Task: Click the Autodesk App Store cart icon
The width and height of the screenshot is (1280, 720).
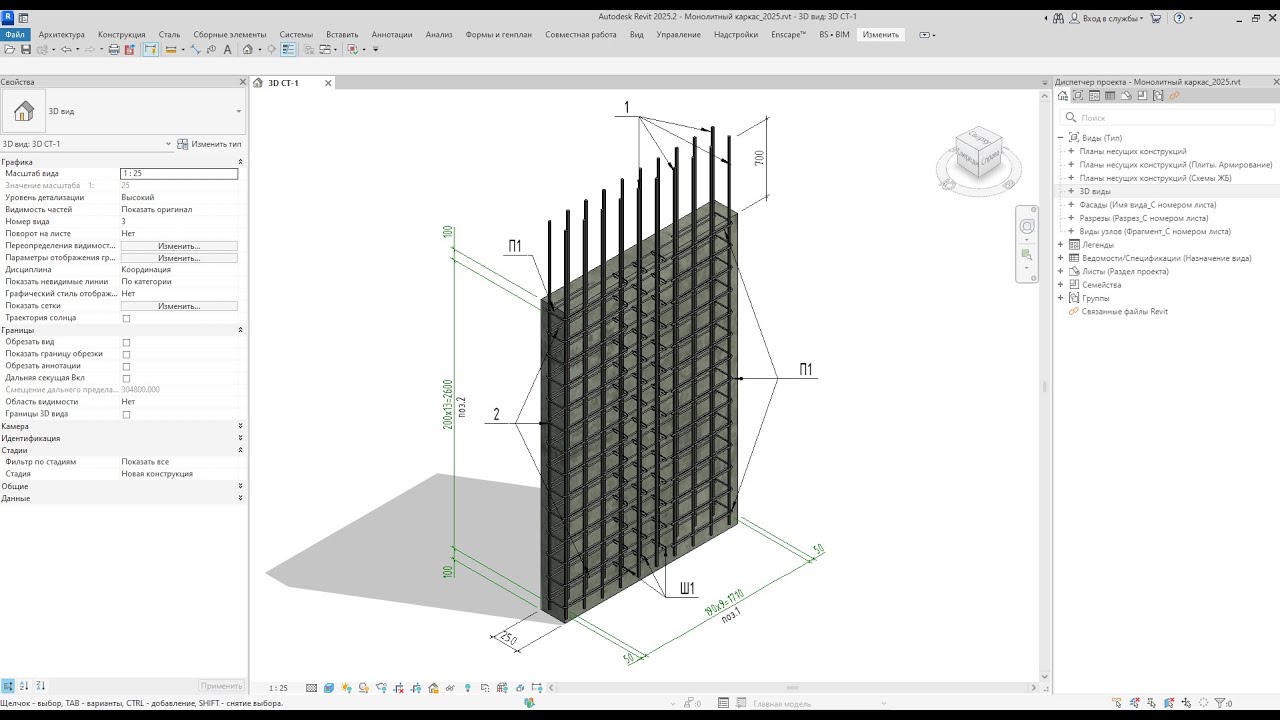Action: tap(1156, 18)
